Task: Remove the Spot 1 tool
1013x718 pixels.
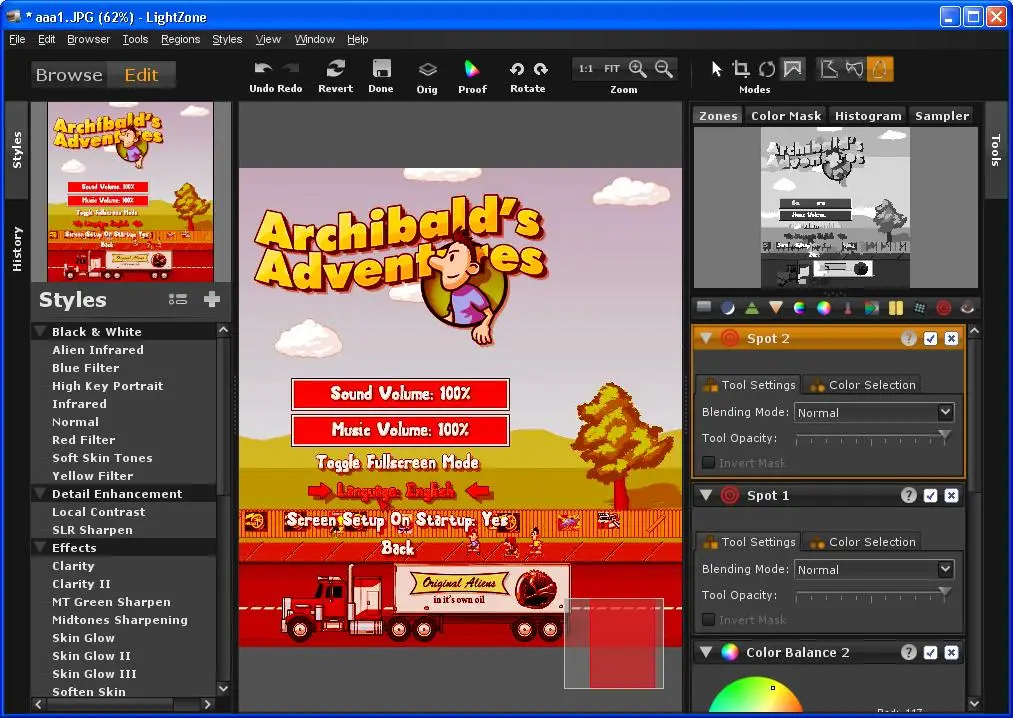Action: 951,496
